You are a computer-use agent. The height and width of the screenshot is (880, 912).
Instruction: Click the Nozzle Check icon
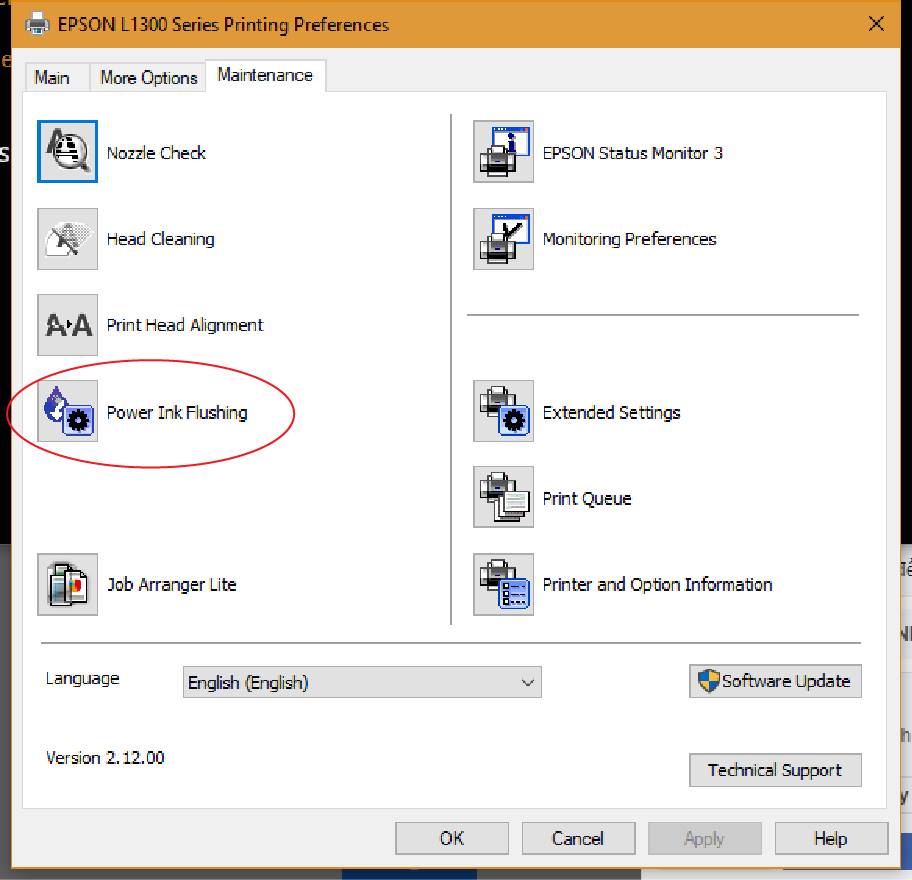point(67,152)
